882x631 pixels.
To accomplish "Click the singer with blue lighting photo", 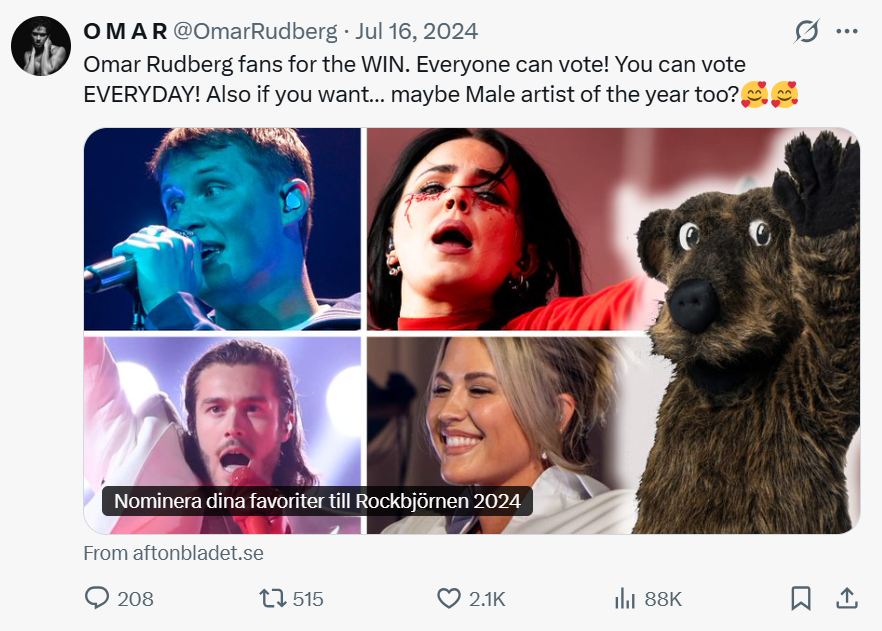I will [222, 229].
